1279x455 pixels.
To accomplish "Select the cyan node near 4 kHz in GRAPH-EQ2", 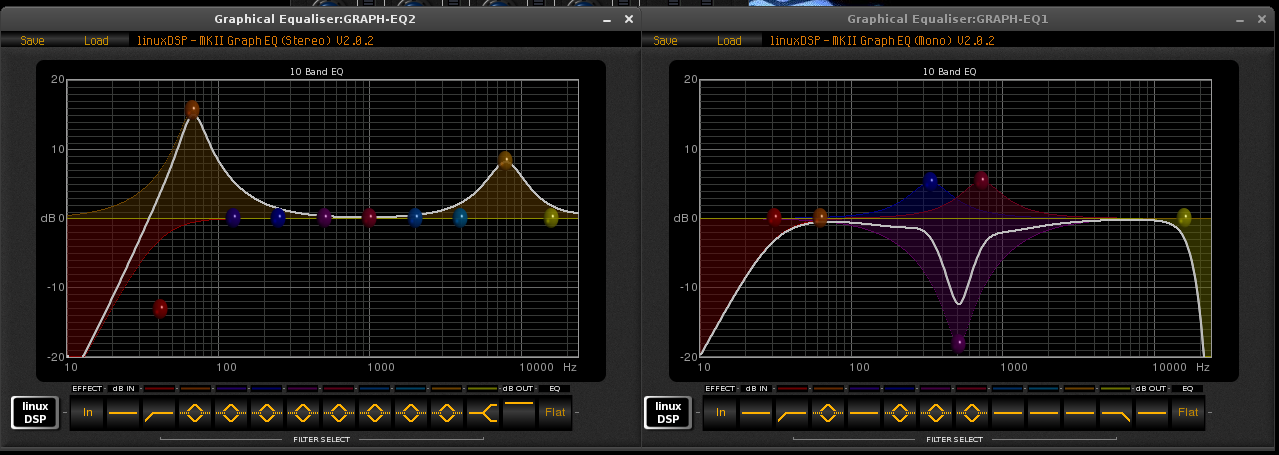I will [x=461, y=217].
